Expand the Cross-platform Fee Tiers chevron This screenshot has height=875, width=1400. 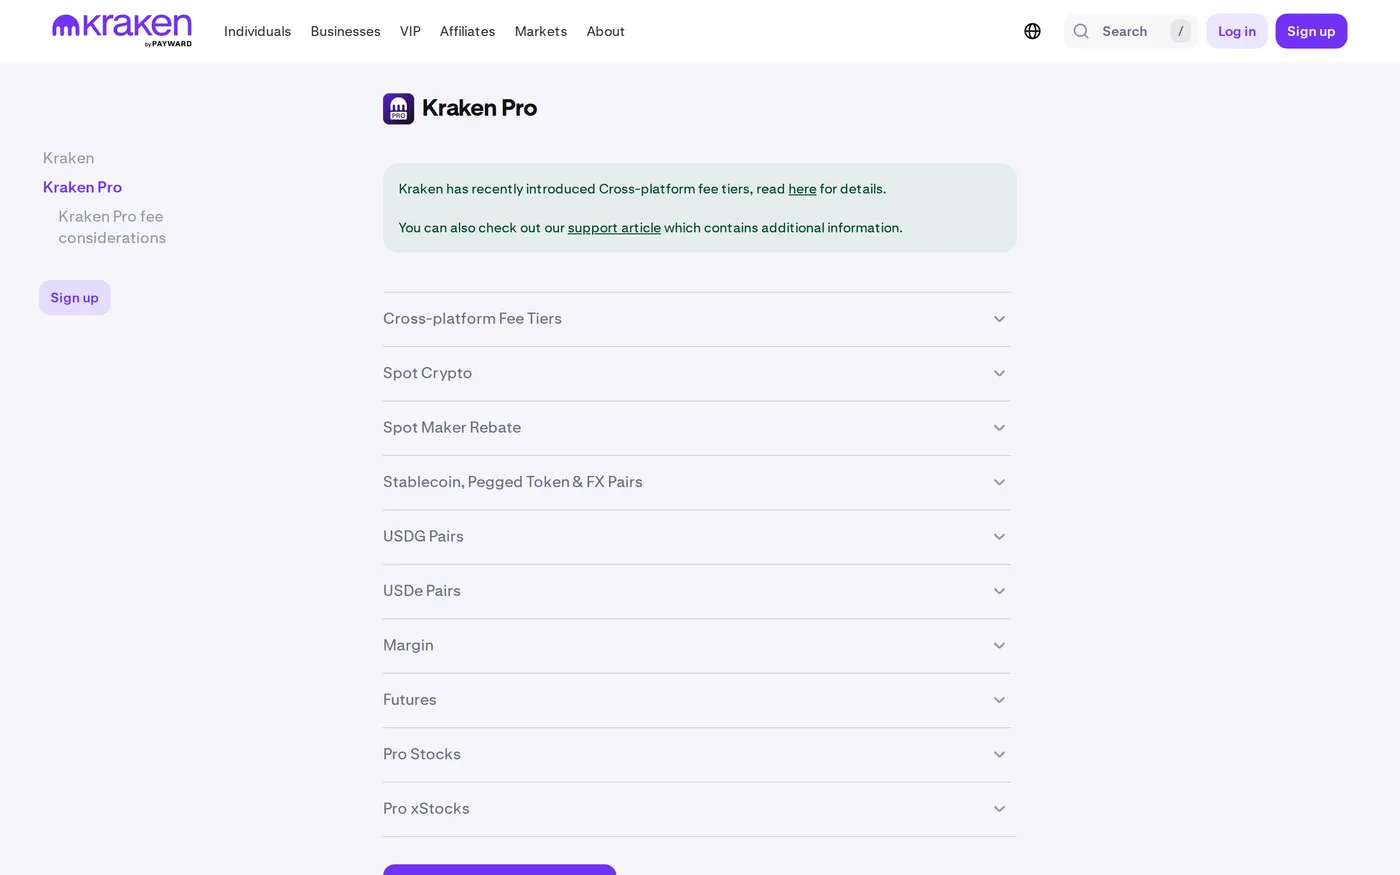(999, 319)
